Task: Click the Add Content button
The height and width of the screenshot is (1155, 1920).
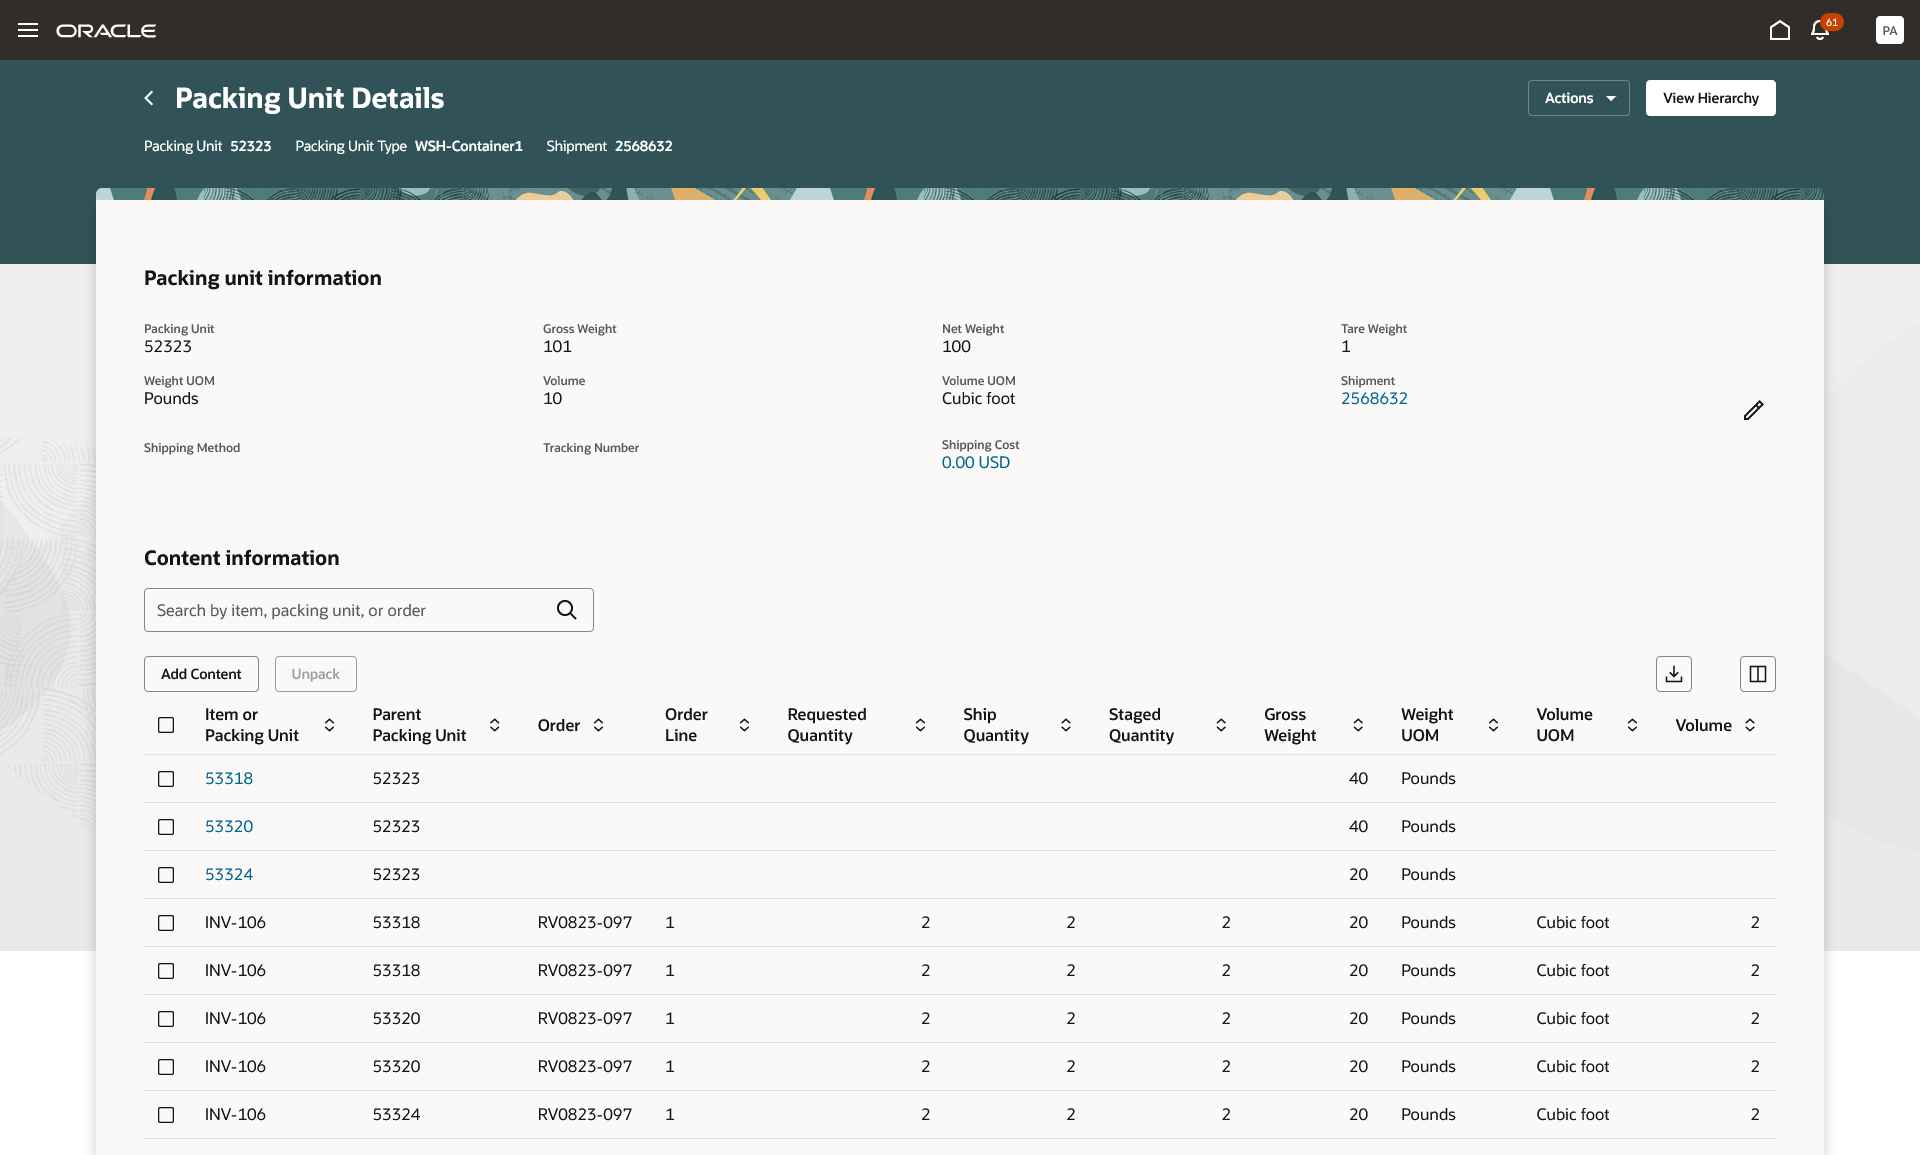Action: (201, 674)
